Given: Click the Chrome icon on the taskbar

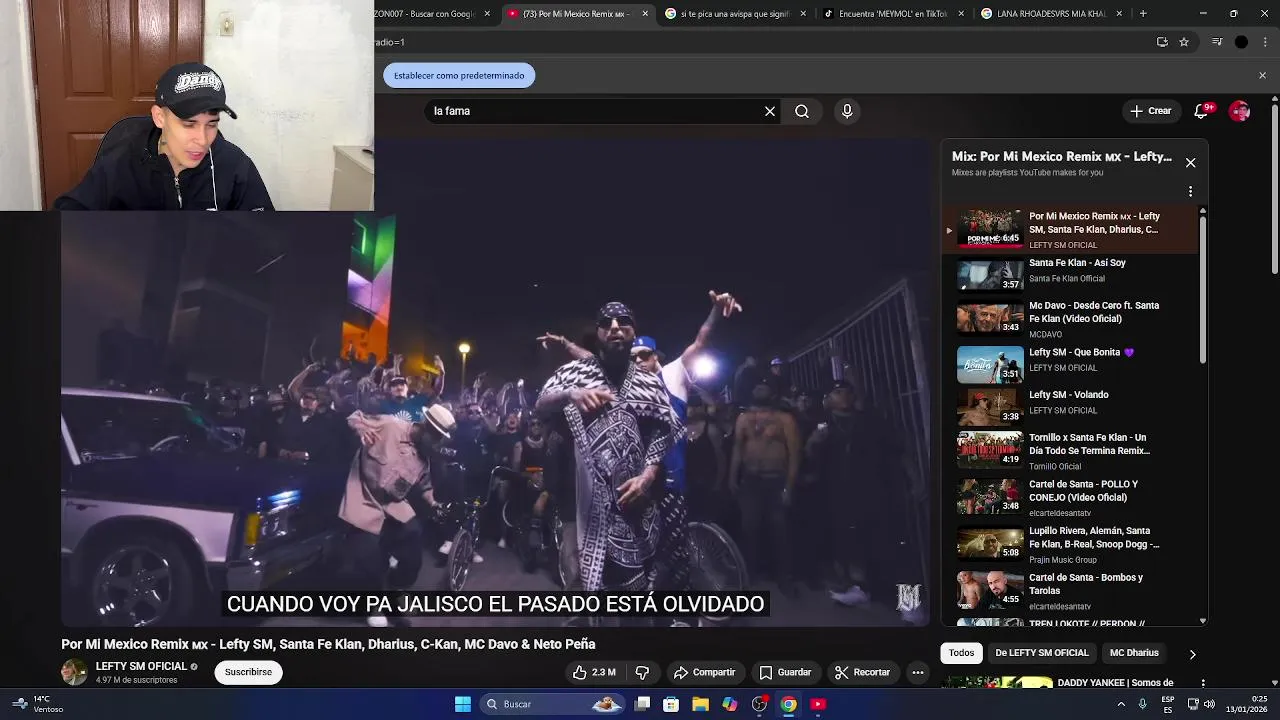Looking at the screenshot, I should pyautogui.click(x=789, y=704).
